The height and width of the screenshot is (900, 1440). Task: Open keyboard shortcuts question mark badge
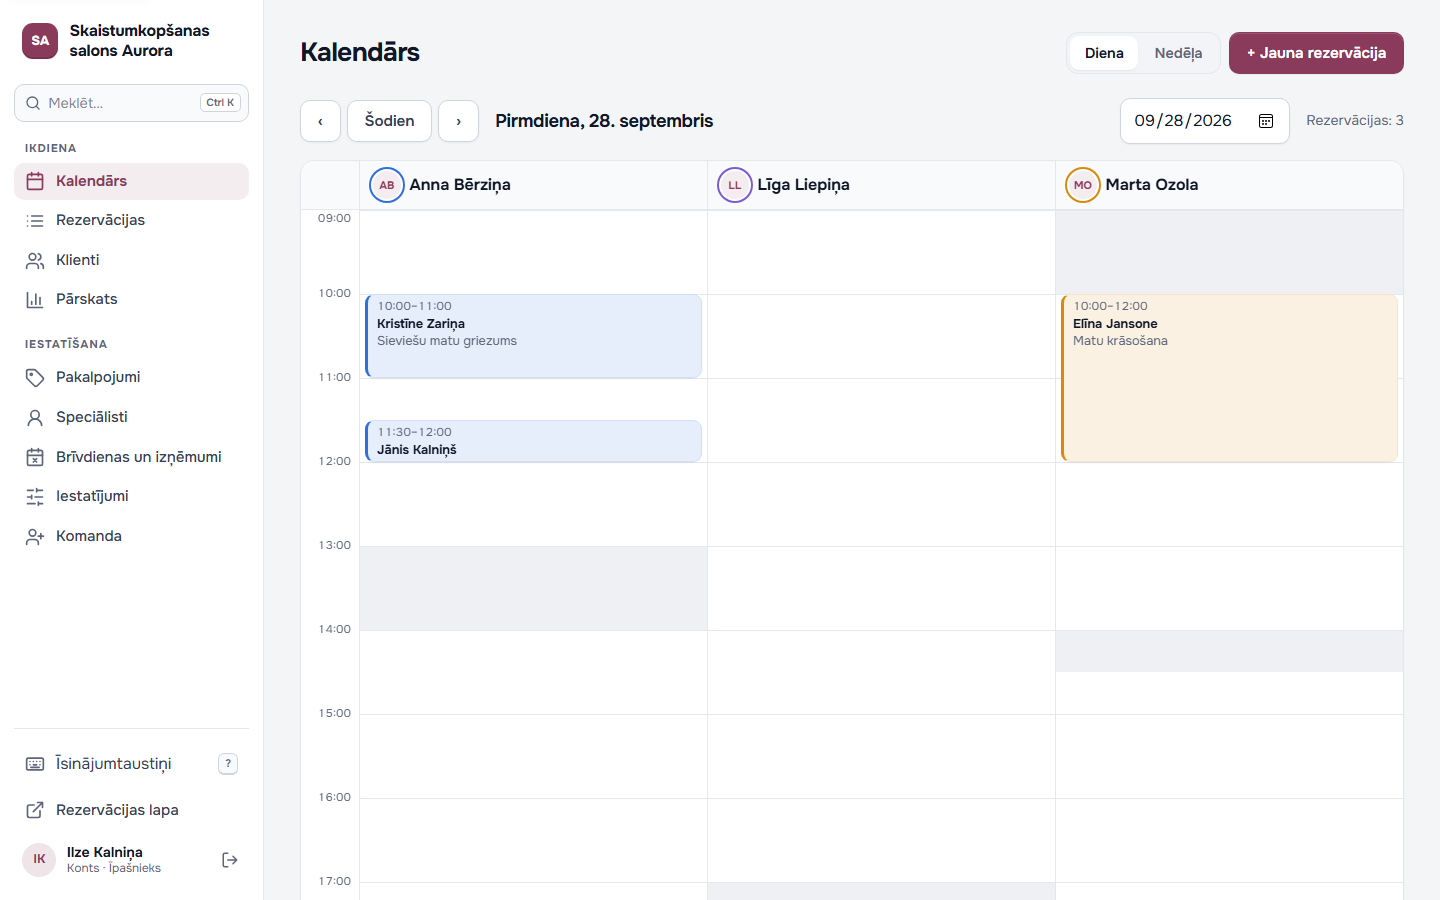point(228,764)
